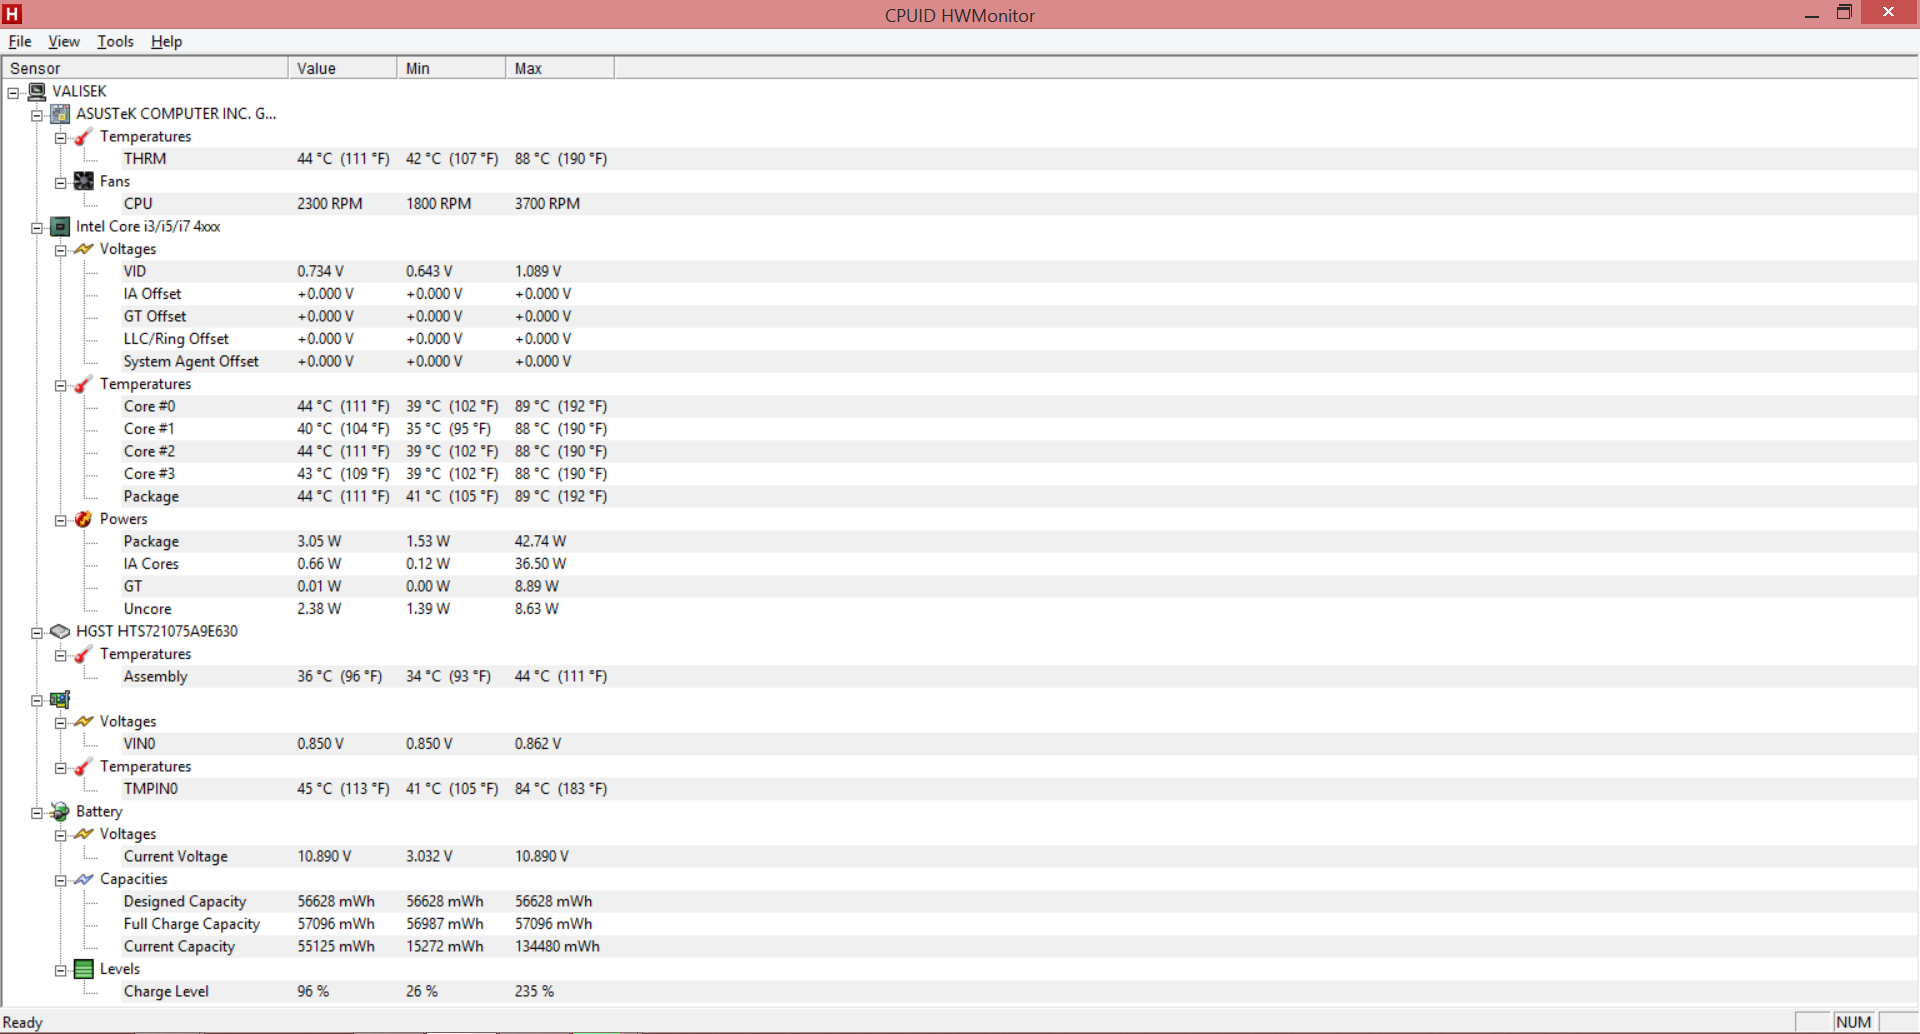Click the thermometer icon beside ASUSTeK Temperatures
Image resolution: width=1920 pixels, height=1034 pixels.
coord(84,136)
